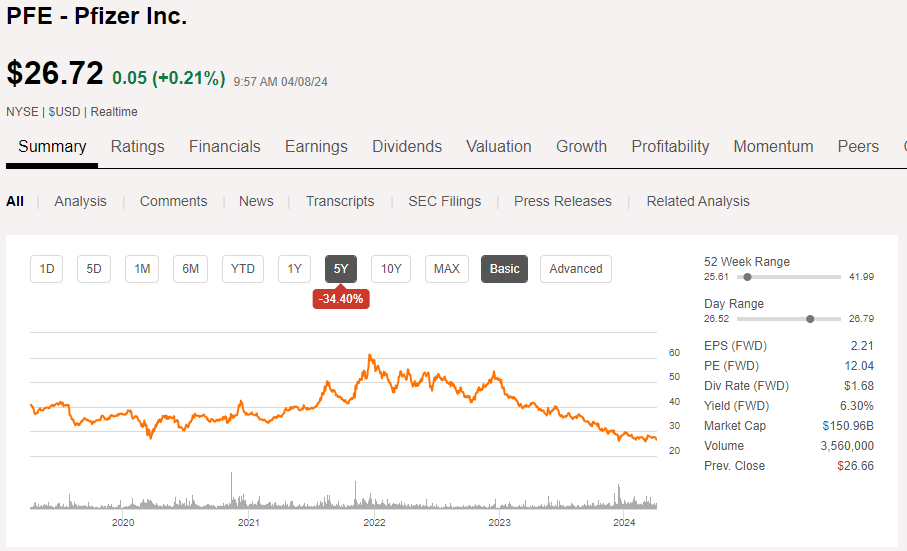Switch chart to 10Y range
Image resolution: width=907 pixels, height=551 pixels.
tap(391, 269)
